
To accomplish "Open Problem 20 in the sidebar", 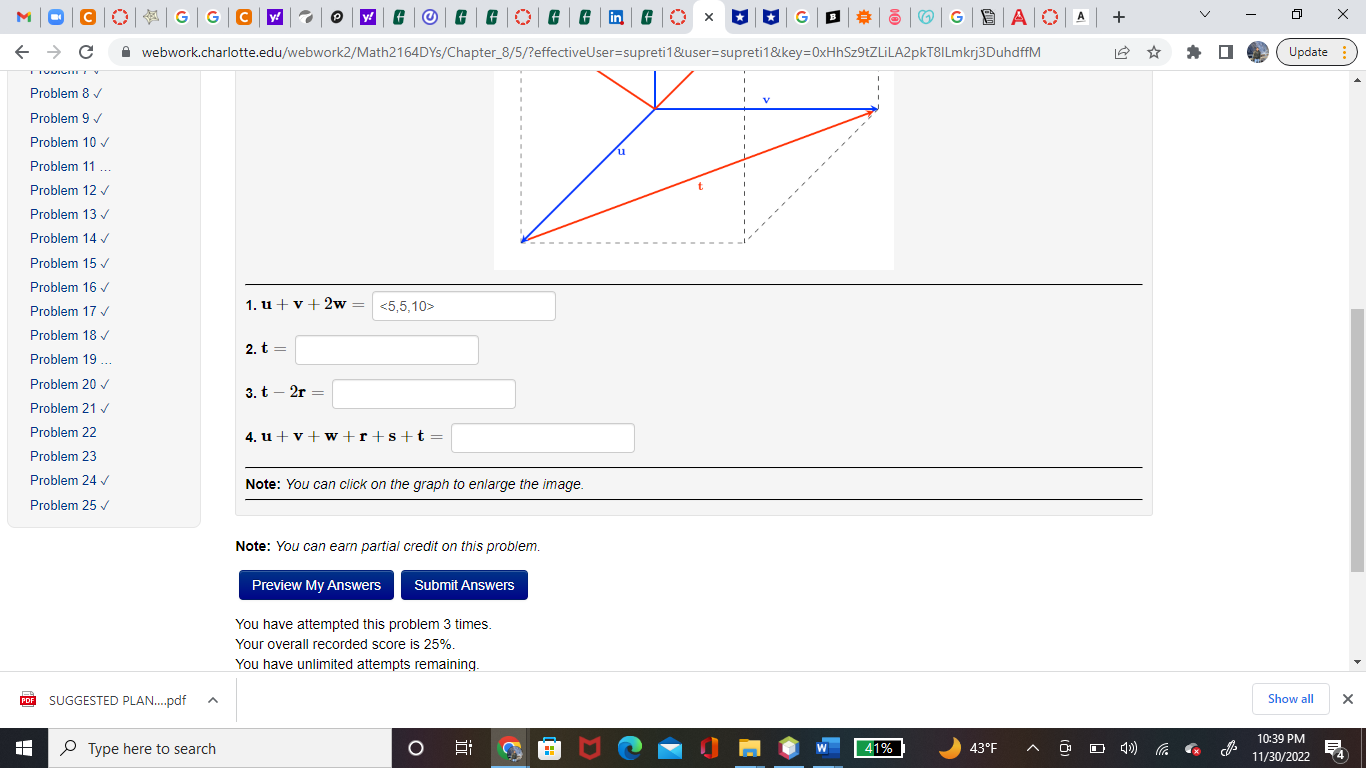I will [70, 384].
